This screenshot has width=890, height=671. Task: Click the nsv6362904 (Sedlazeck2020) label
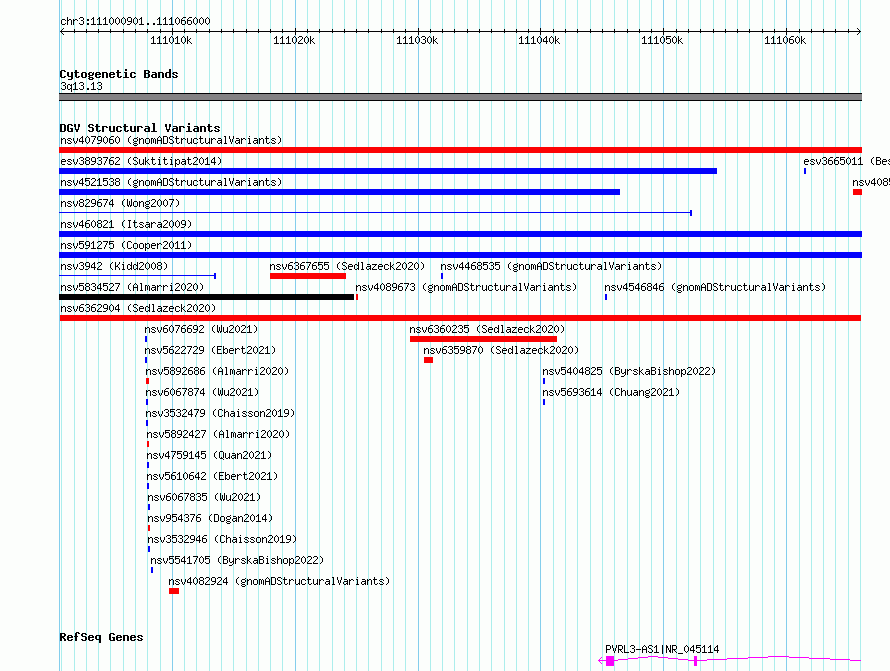(x=138, y=308)
